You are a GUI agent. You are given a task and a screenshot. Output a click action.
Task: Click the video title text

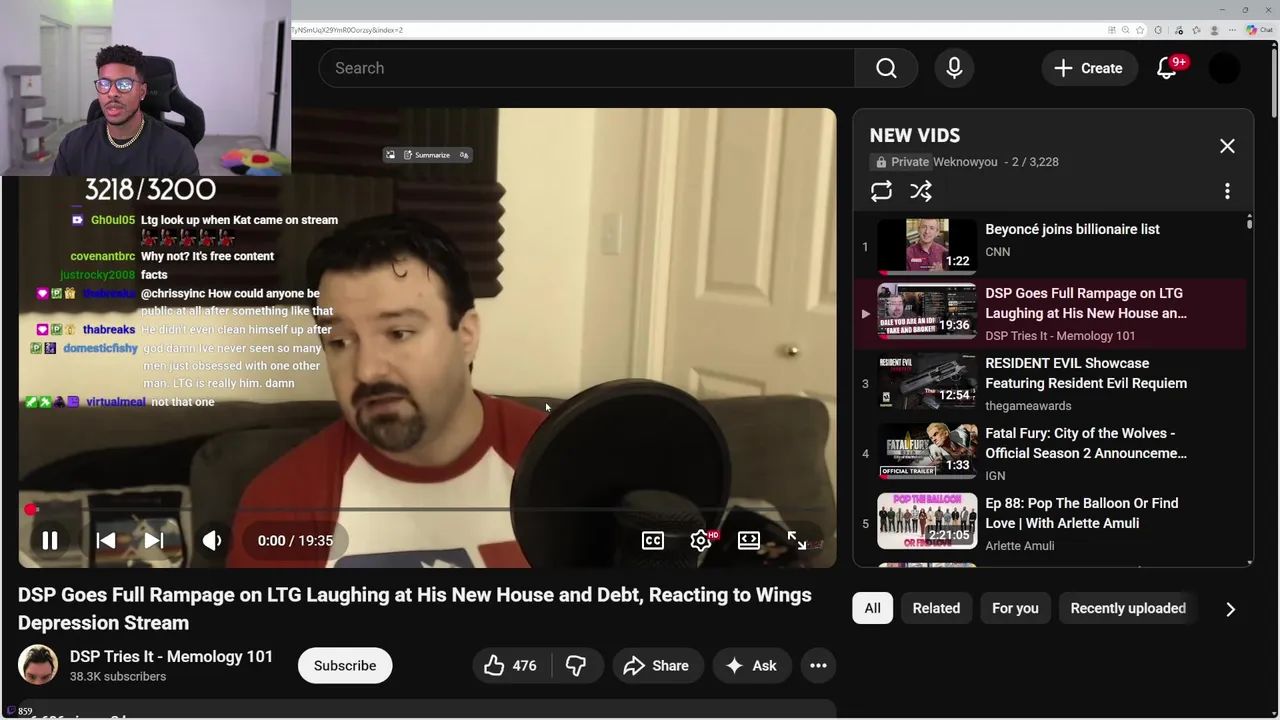coord(414,608)
